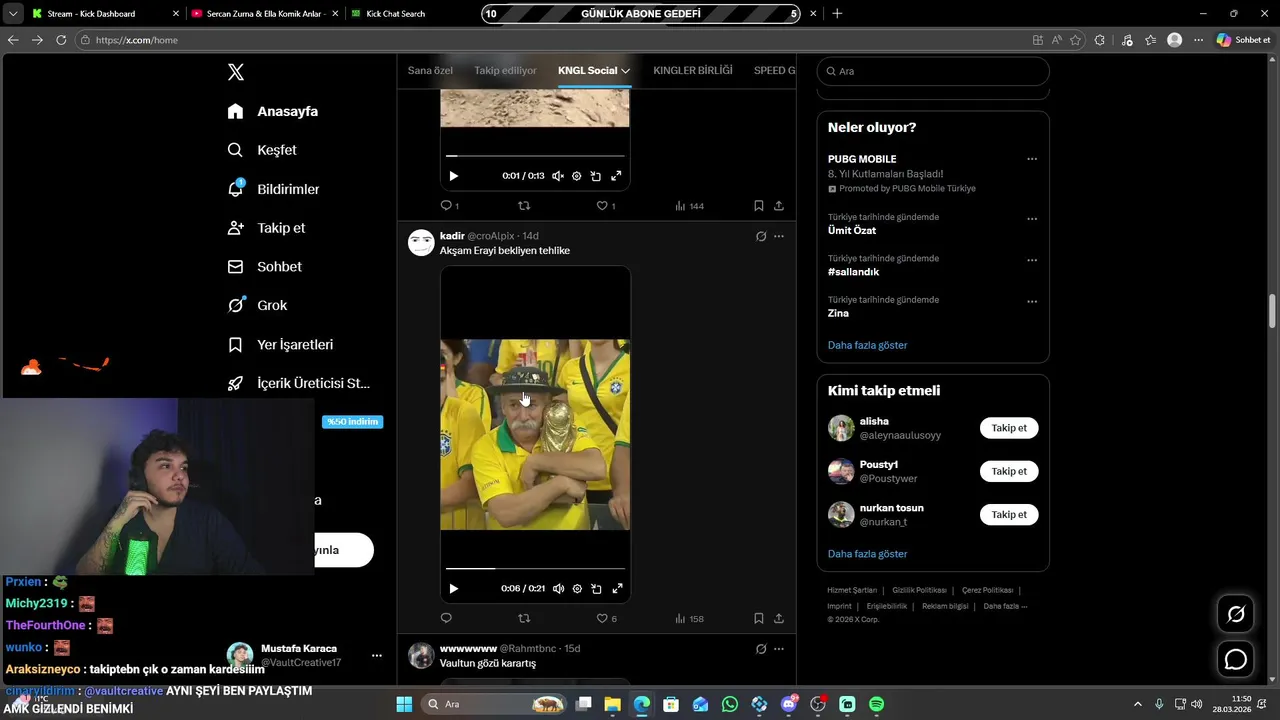Open options for Ümit Özat trend

(x=1032, y=219)
